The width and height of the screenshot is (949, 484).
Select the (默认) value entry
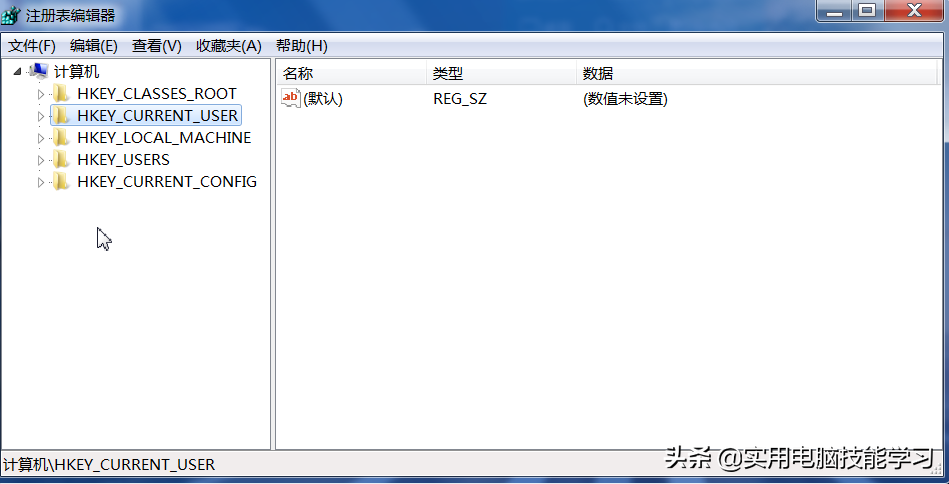click(x=323, y=99)
